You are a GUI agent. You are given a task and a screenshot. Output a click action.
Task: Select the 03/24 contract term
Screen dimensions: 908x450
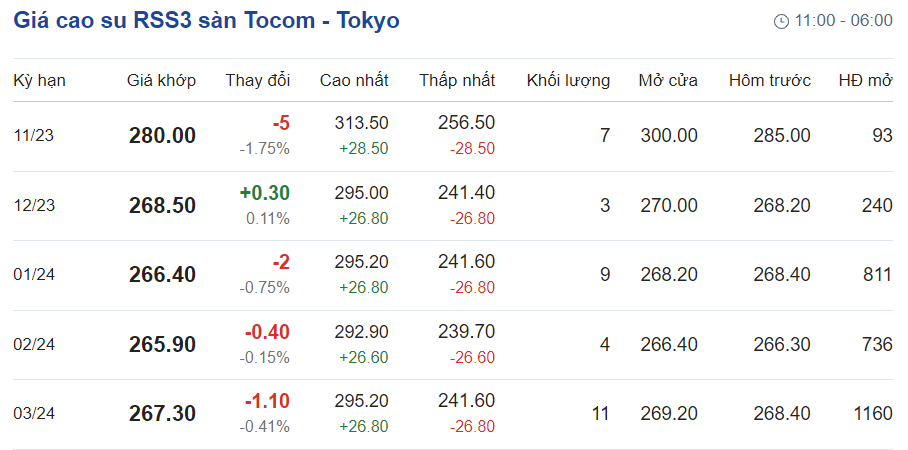34,413
